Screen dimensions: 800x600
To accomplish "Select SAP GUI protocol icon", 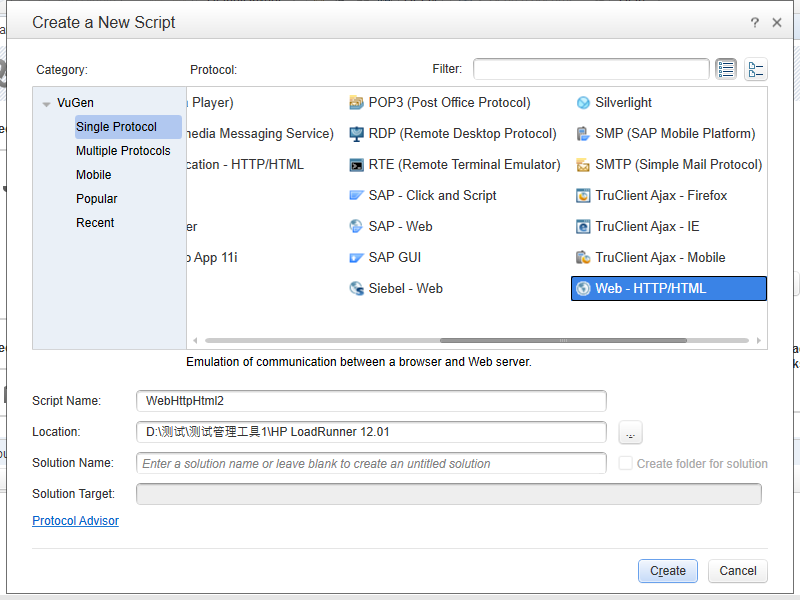I will click(356, 258).
